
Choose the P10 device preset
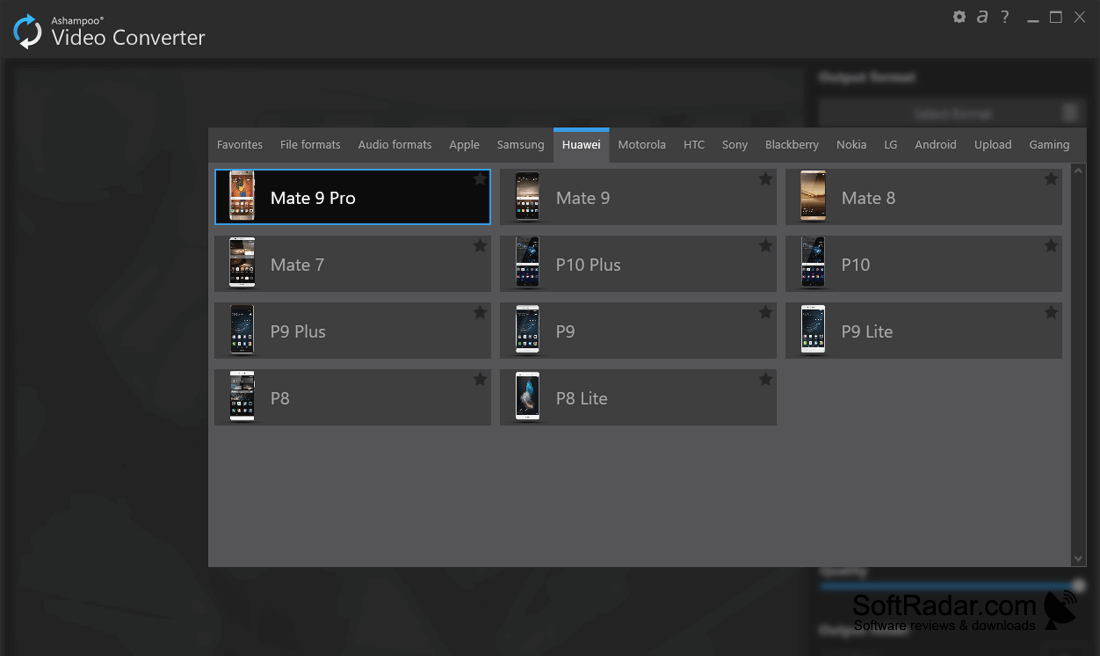[x=923, y=264]
